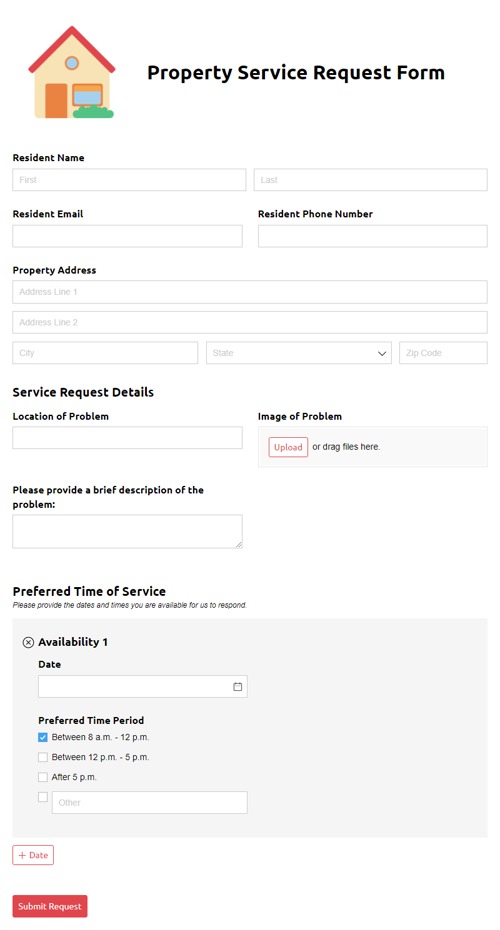The height and width of the screenshot is (930, 500).
Task: Click the Resident Email input
Action: click(128, 236)
